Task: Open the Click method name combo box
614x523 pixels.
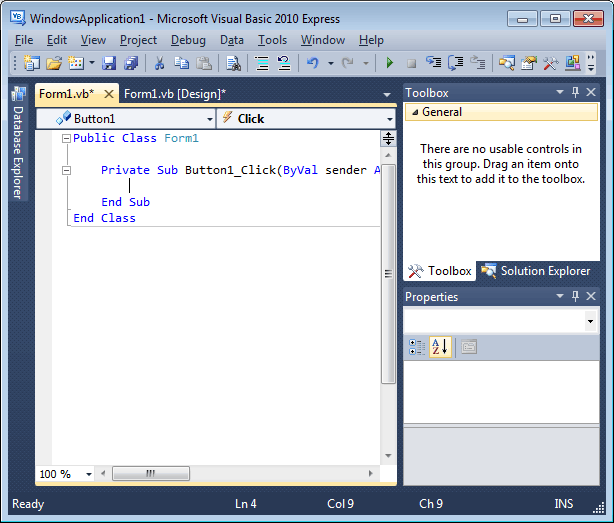Action: point(306,119)
